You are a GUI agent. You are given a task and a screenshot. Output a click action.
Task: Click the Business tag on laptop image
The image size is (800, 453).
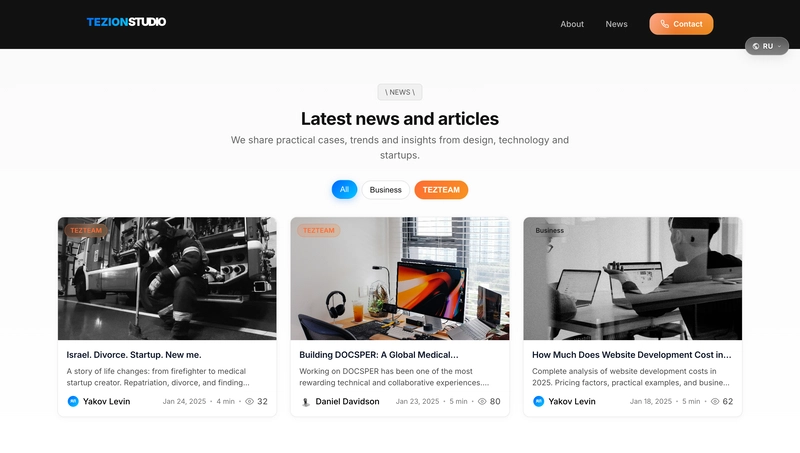[549, 231]
